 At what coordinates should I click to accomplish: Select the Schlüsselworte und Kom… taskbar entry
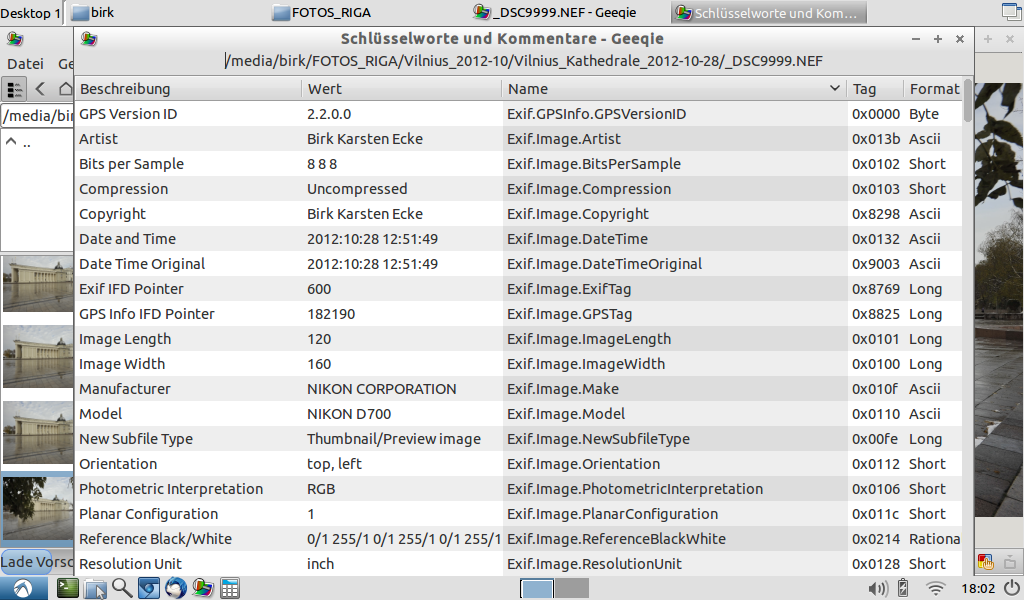[x=768, y=12]
